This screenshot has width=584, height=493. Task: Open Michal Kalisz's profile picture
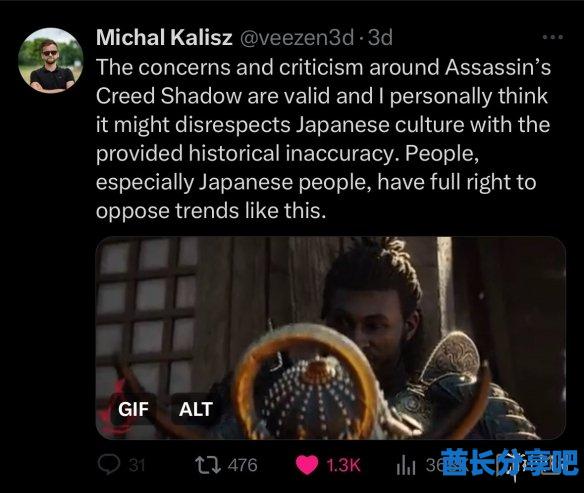coord(51,61)
